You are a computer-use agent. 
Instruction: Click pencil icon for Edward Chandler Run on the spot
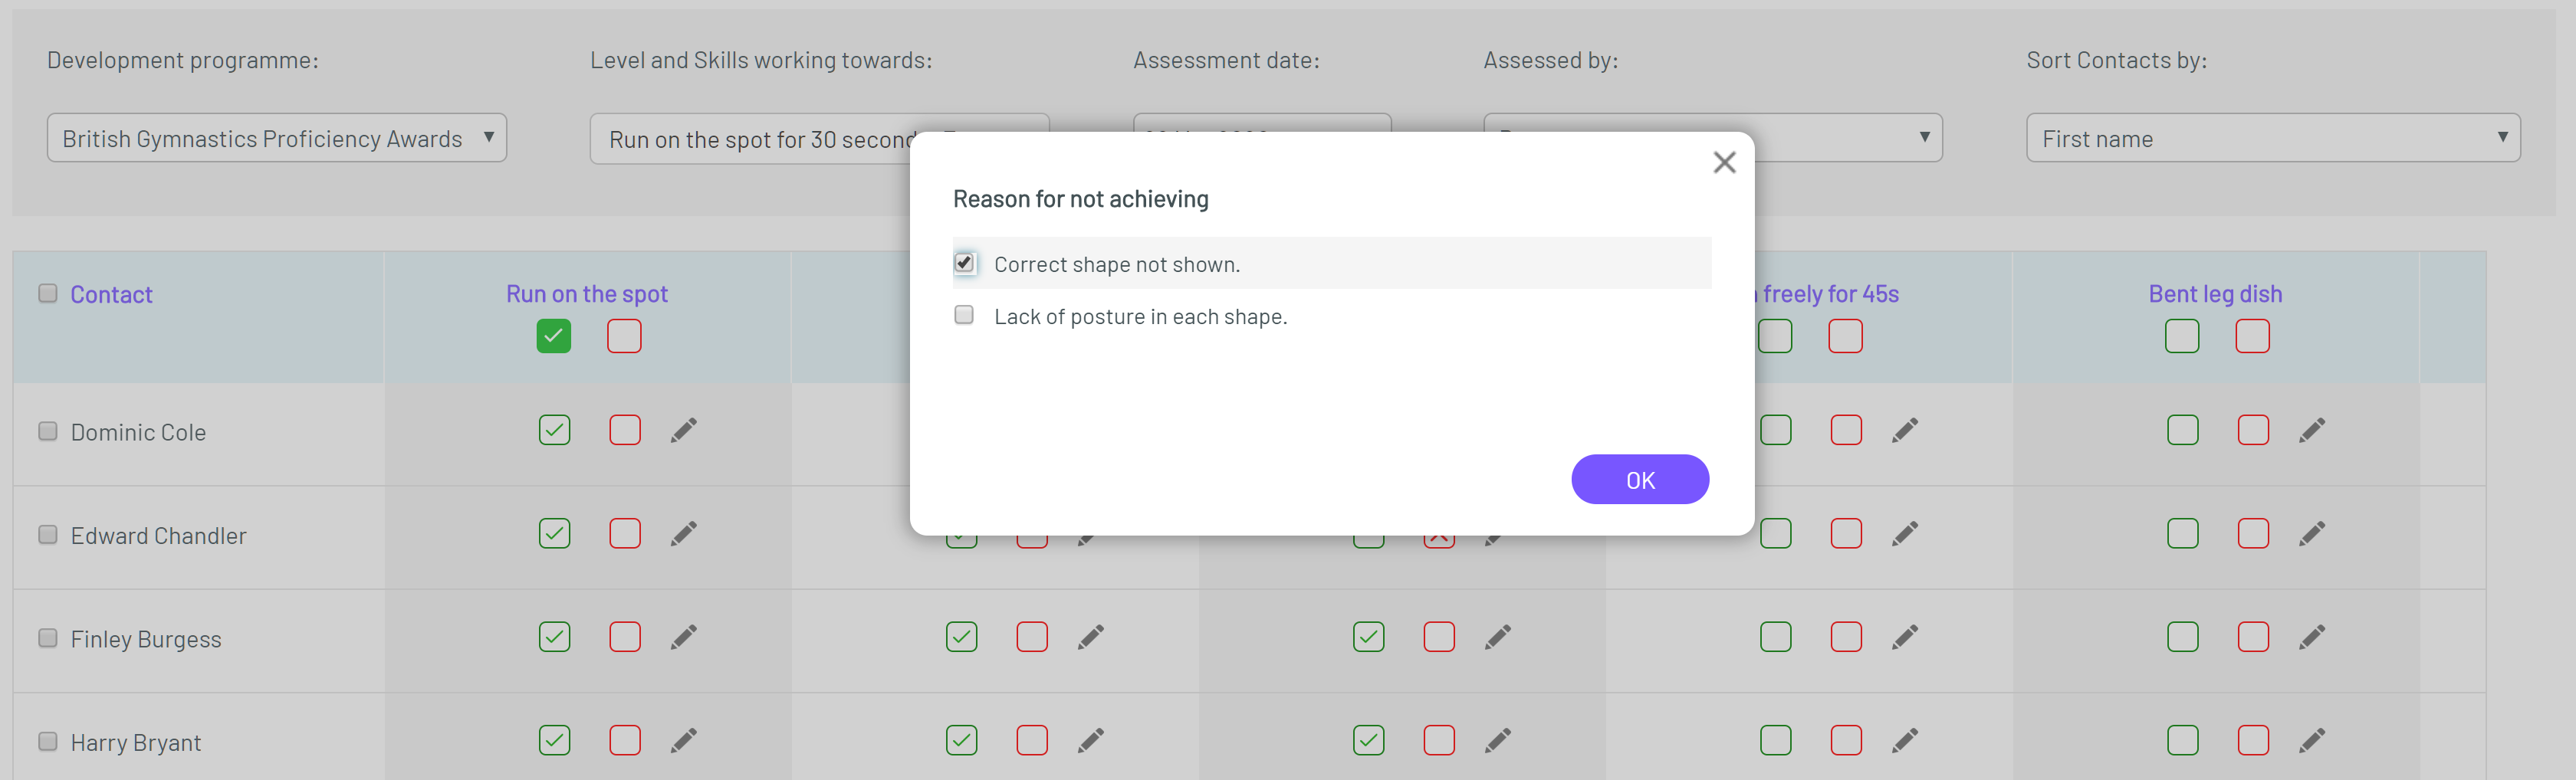(x=684, y=534)
